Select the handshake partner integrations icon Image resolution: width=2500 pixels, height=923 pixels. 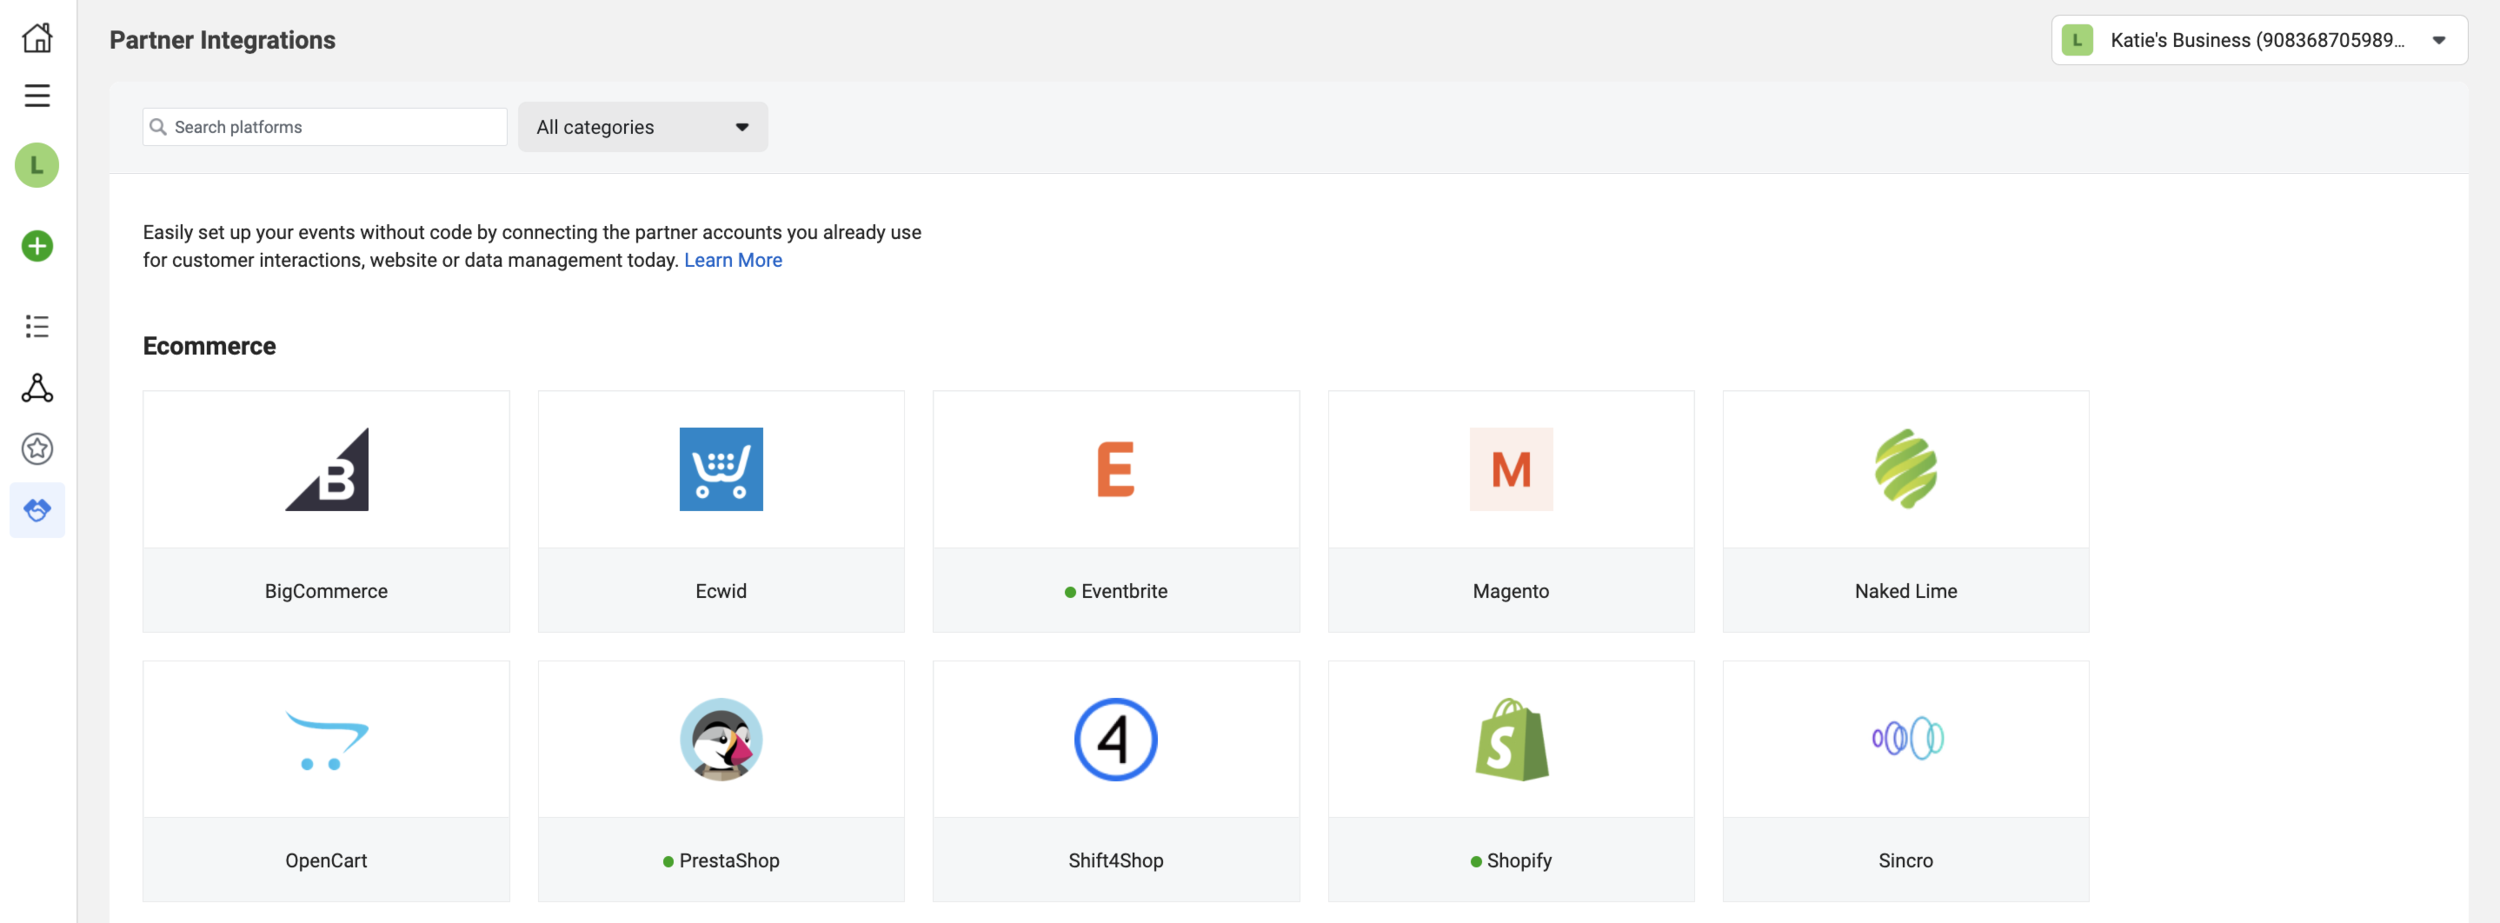click(x=37, y=510)
